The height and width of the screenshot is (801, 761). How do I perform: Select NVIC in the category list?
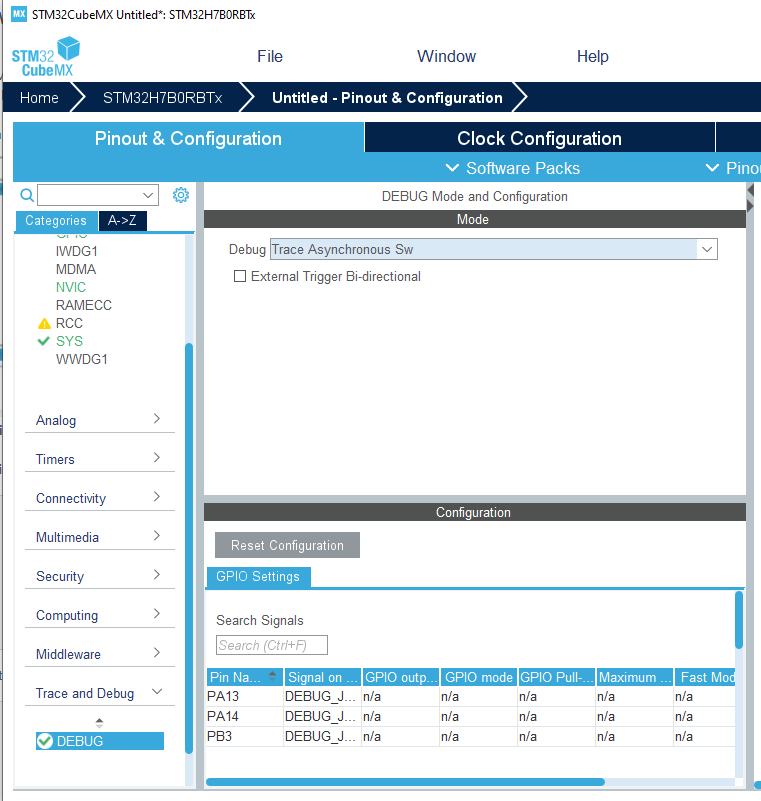[70, 287]
